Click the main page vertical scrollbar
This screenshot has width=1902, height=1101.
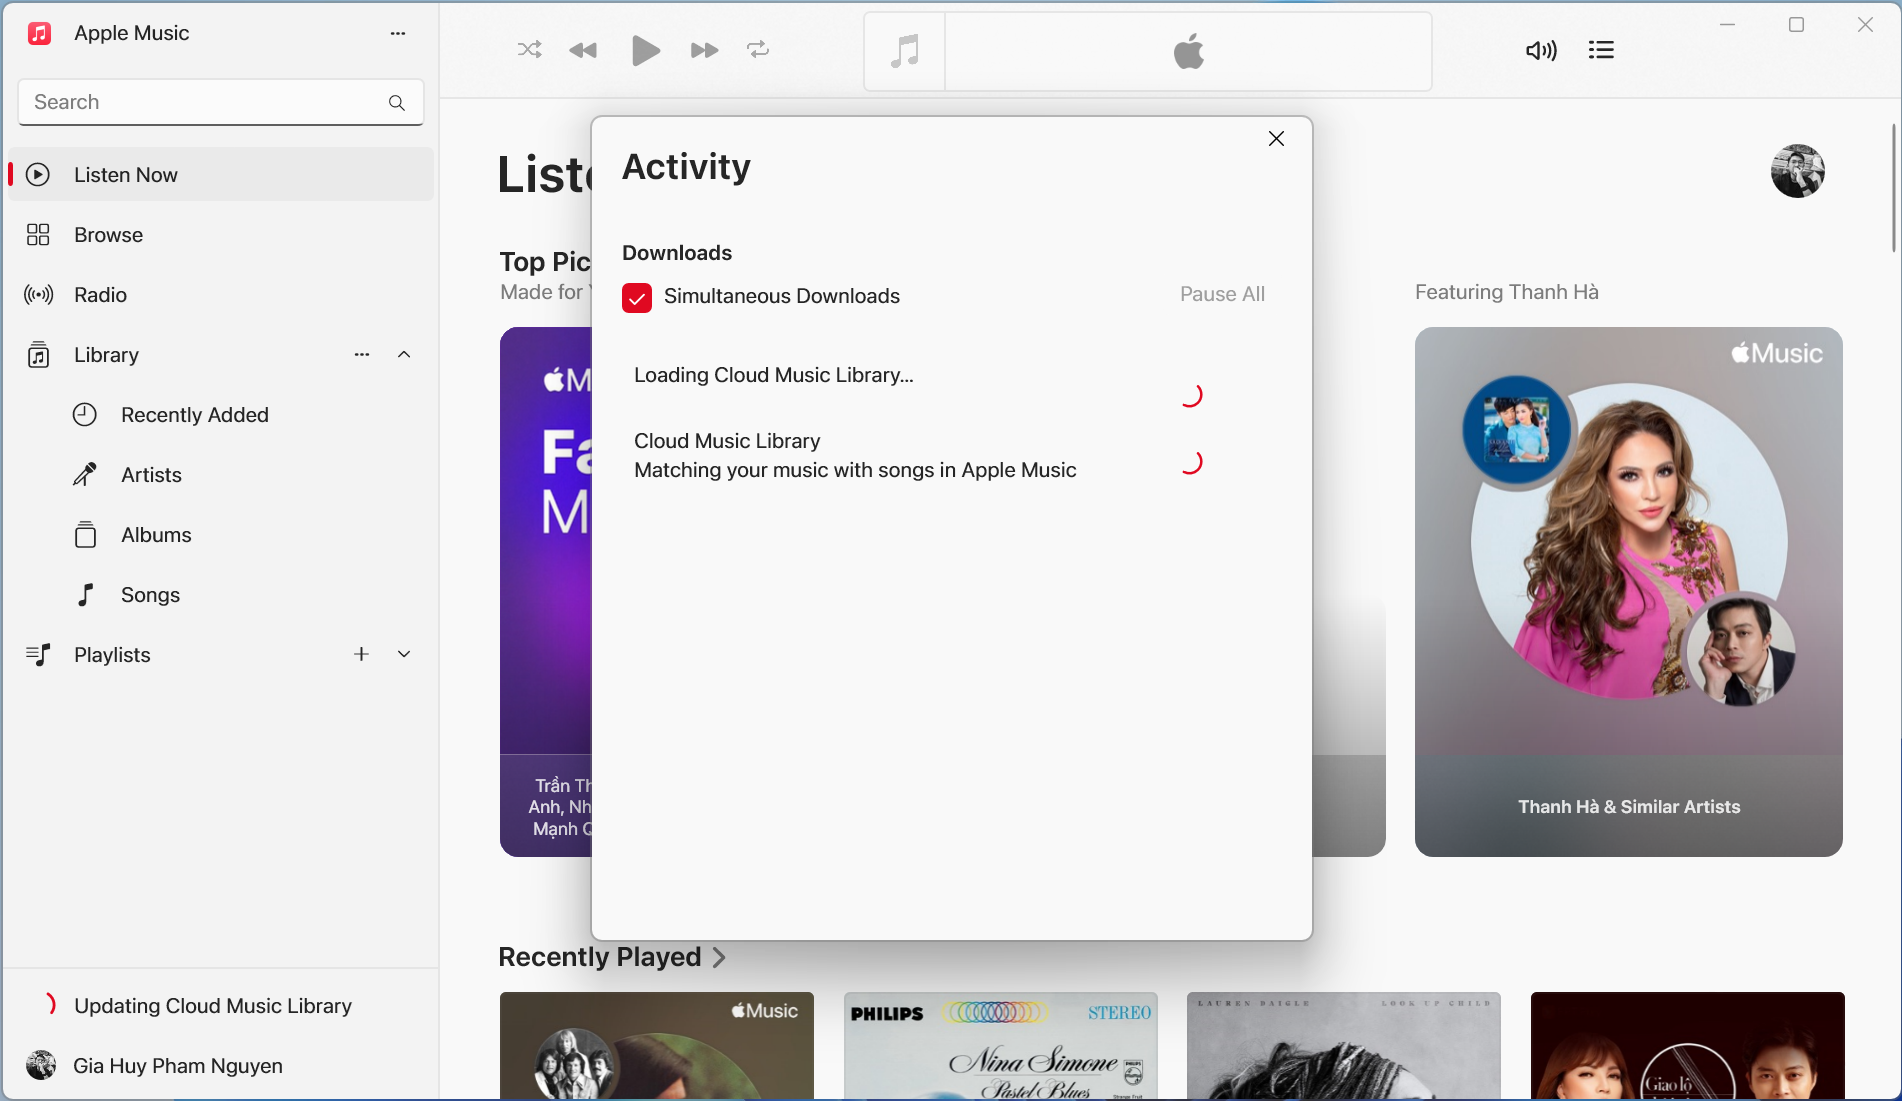1893,188
